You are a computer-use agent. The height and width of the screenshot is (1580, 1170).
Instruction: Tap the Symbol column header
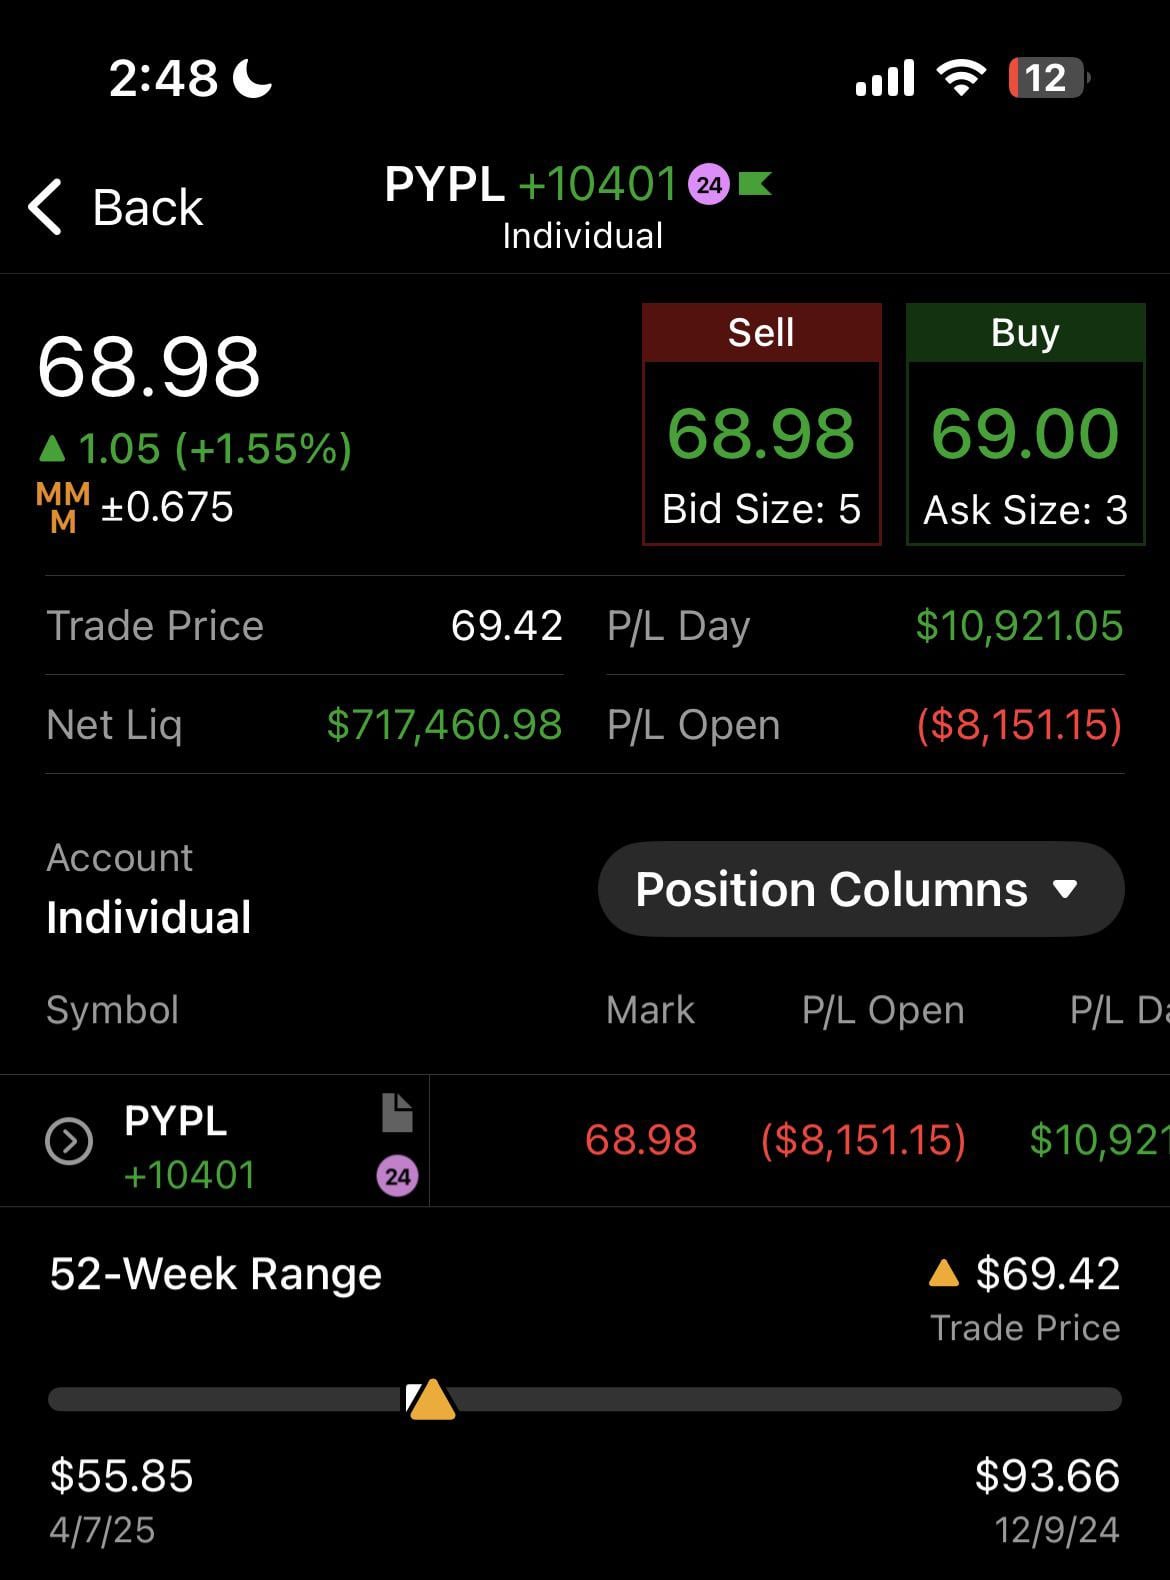coord(113,1010)
